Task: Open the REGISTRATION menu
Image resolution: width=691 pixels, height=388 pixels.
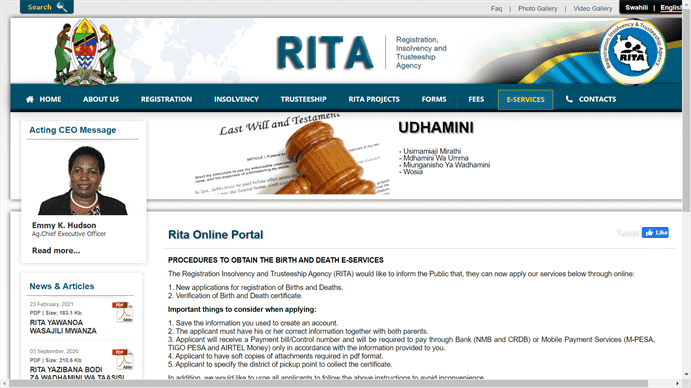Action: (x=166, y=99)
